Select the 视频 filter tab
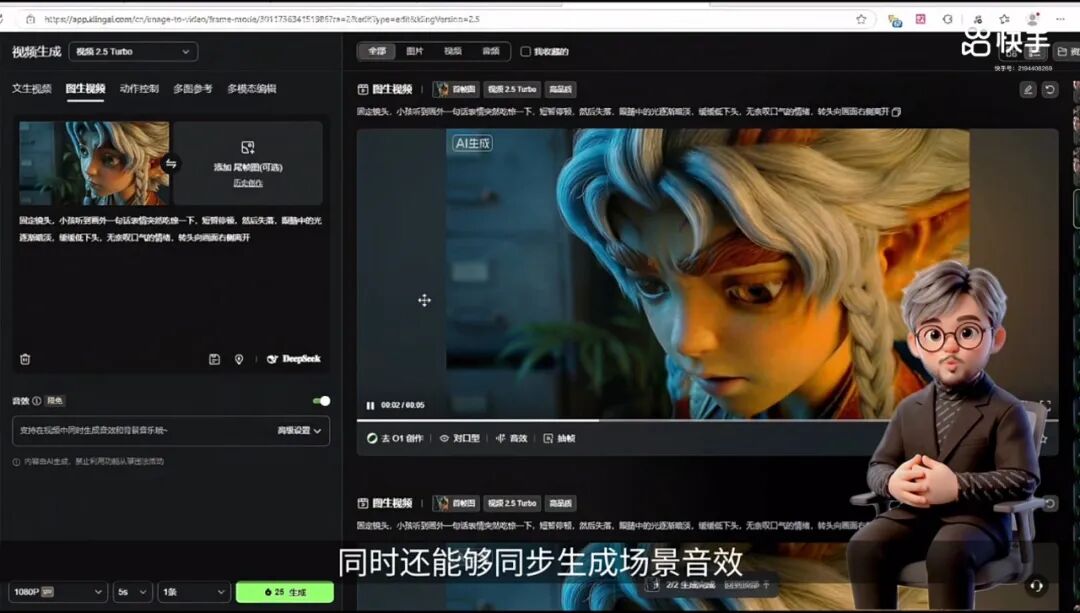 (x=452, y=51)
